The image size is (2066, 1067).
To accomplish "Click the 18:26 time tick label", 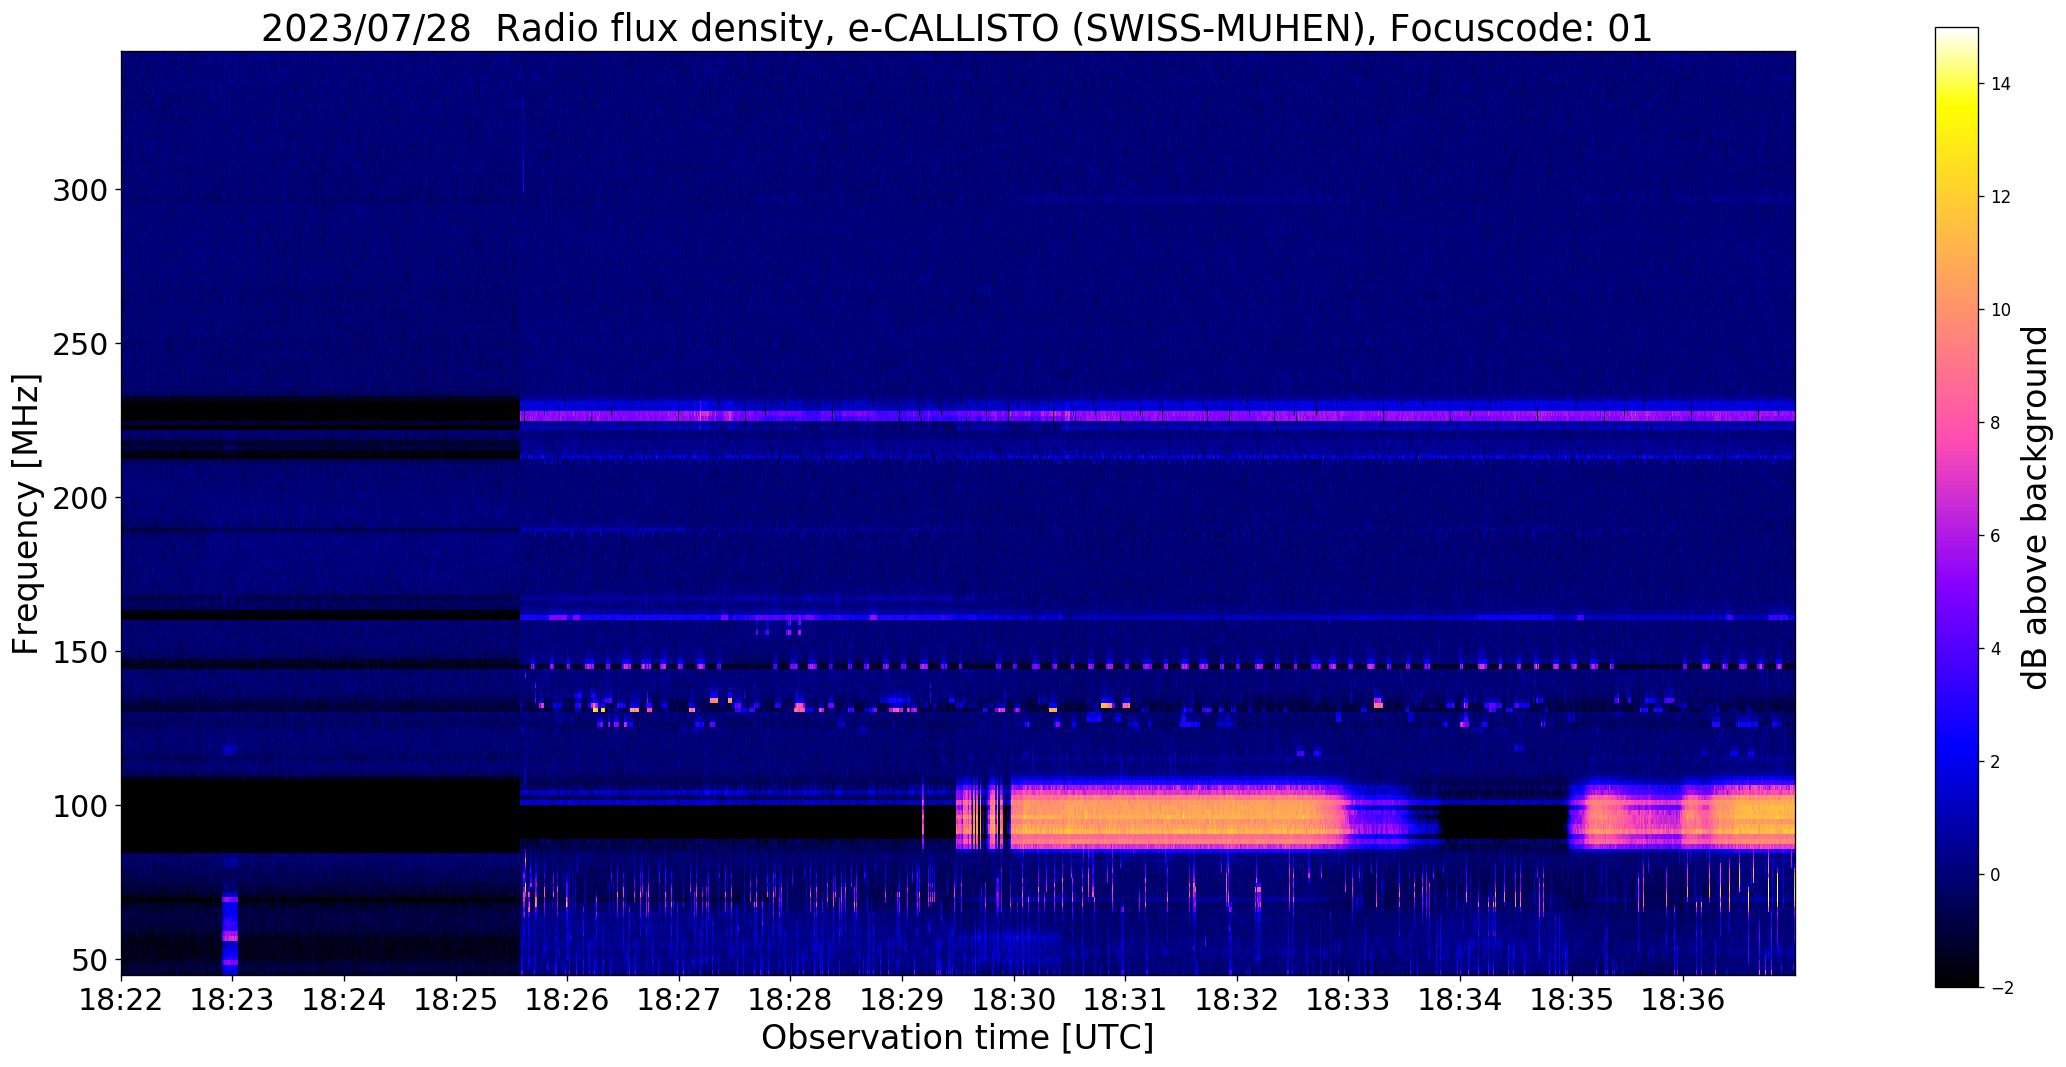I will point(568,1000).
